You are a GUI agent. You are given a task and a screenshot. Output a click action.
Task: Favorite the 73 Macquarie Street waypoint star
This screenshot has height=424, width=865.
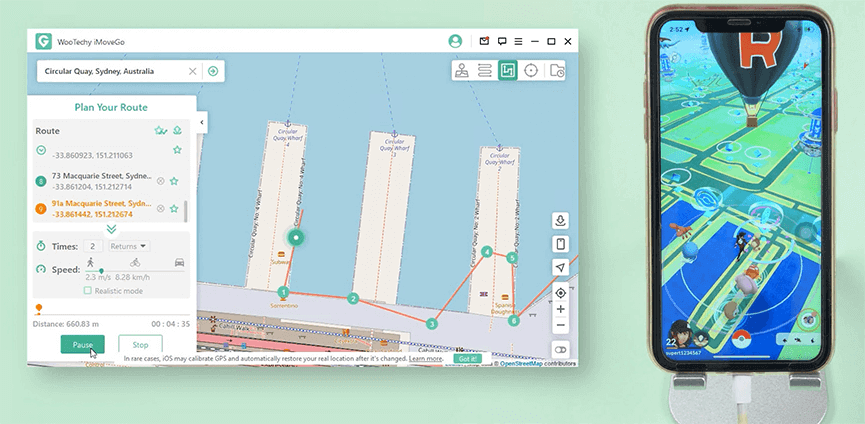(174, 181)
